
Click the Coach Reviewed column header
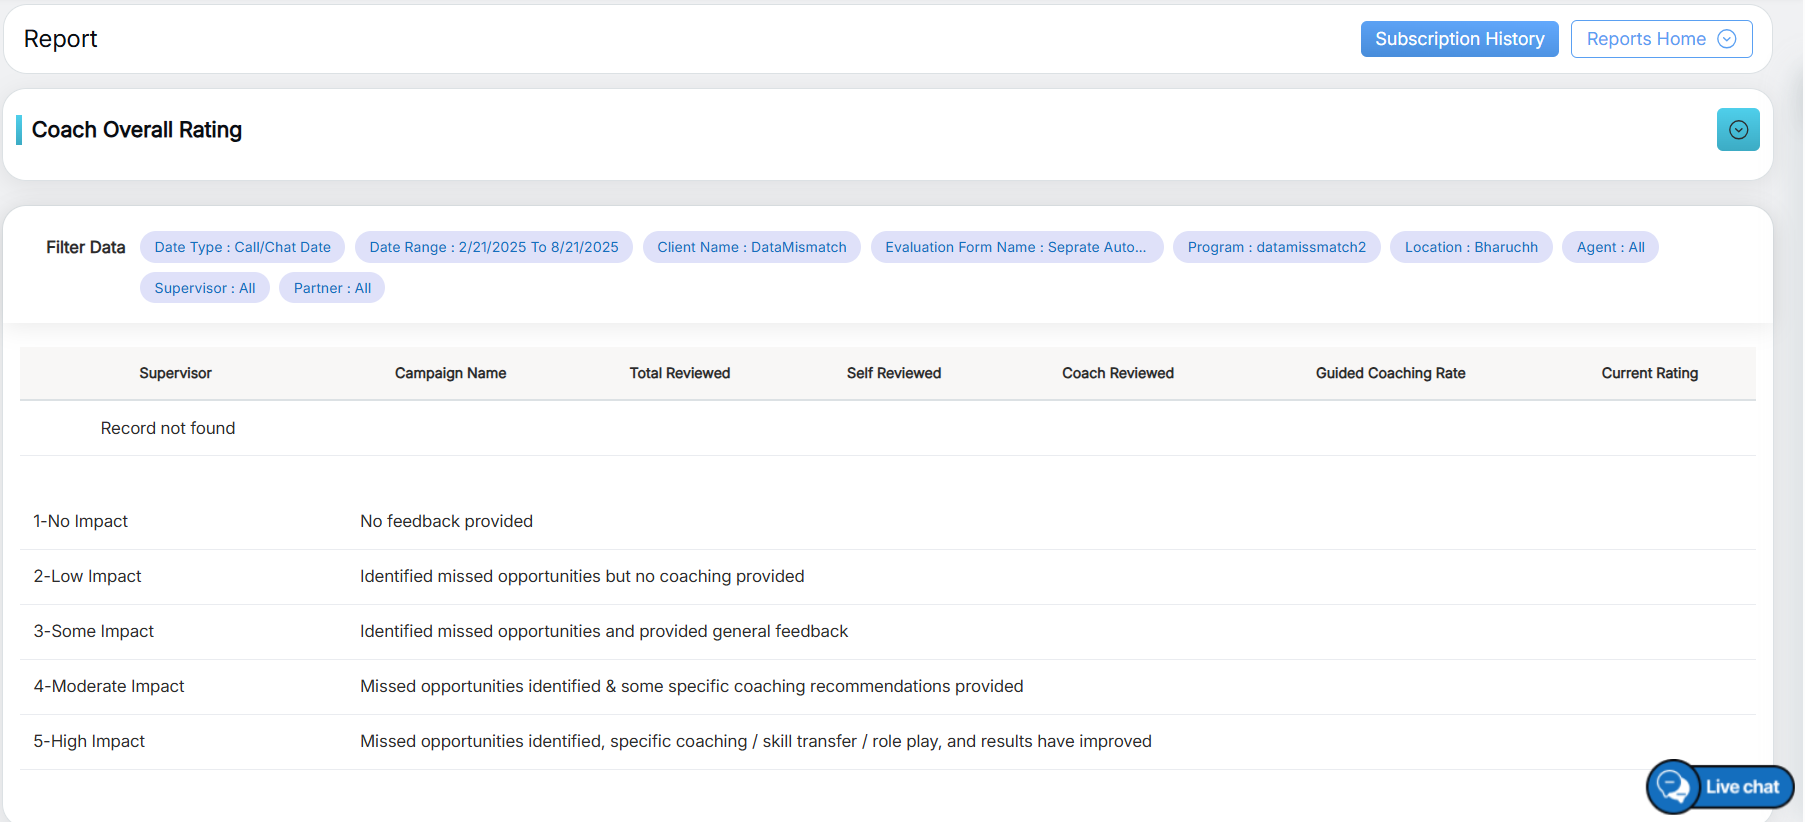1117,373
